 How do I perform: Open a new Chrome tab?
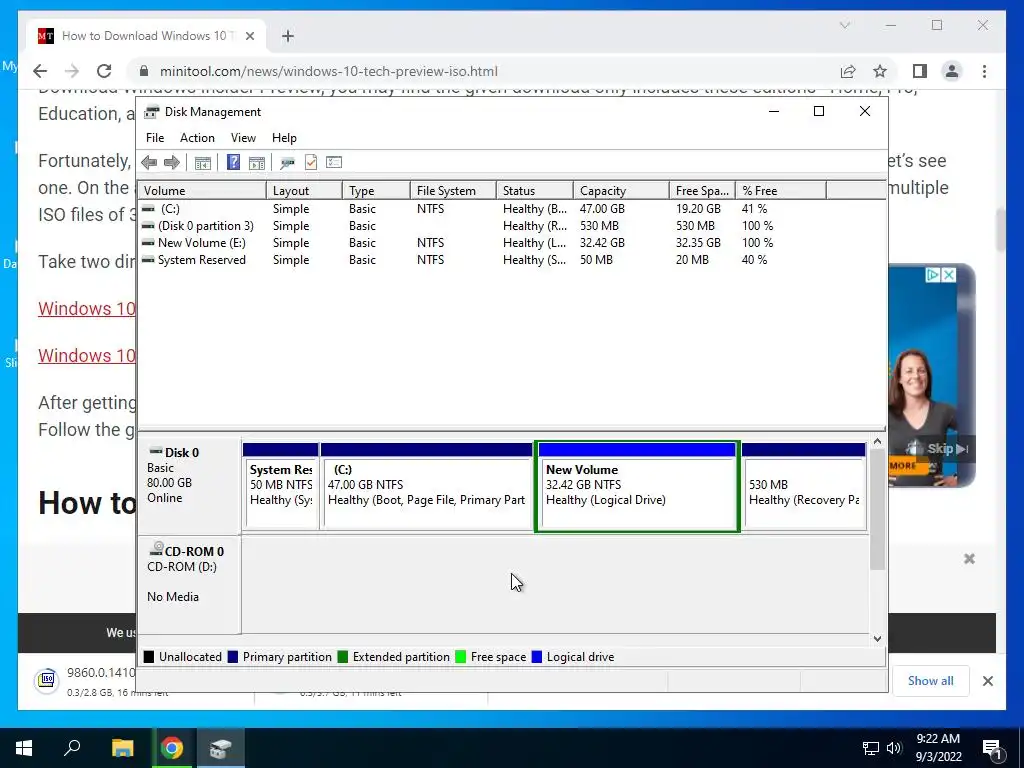coord(287,36)
